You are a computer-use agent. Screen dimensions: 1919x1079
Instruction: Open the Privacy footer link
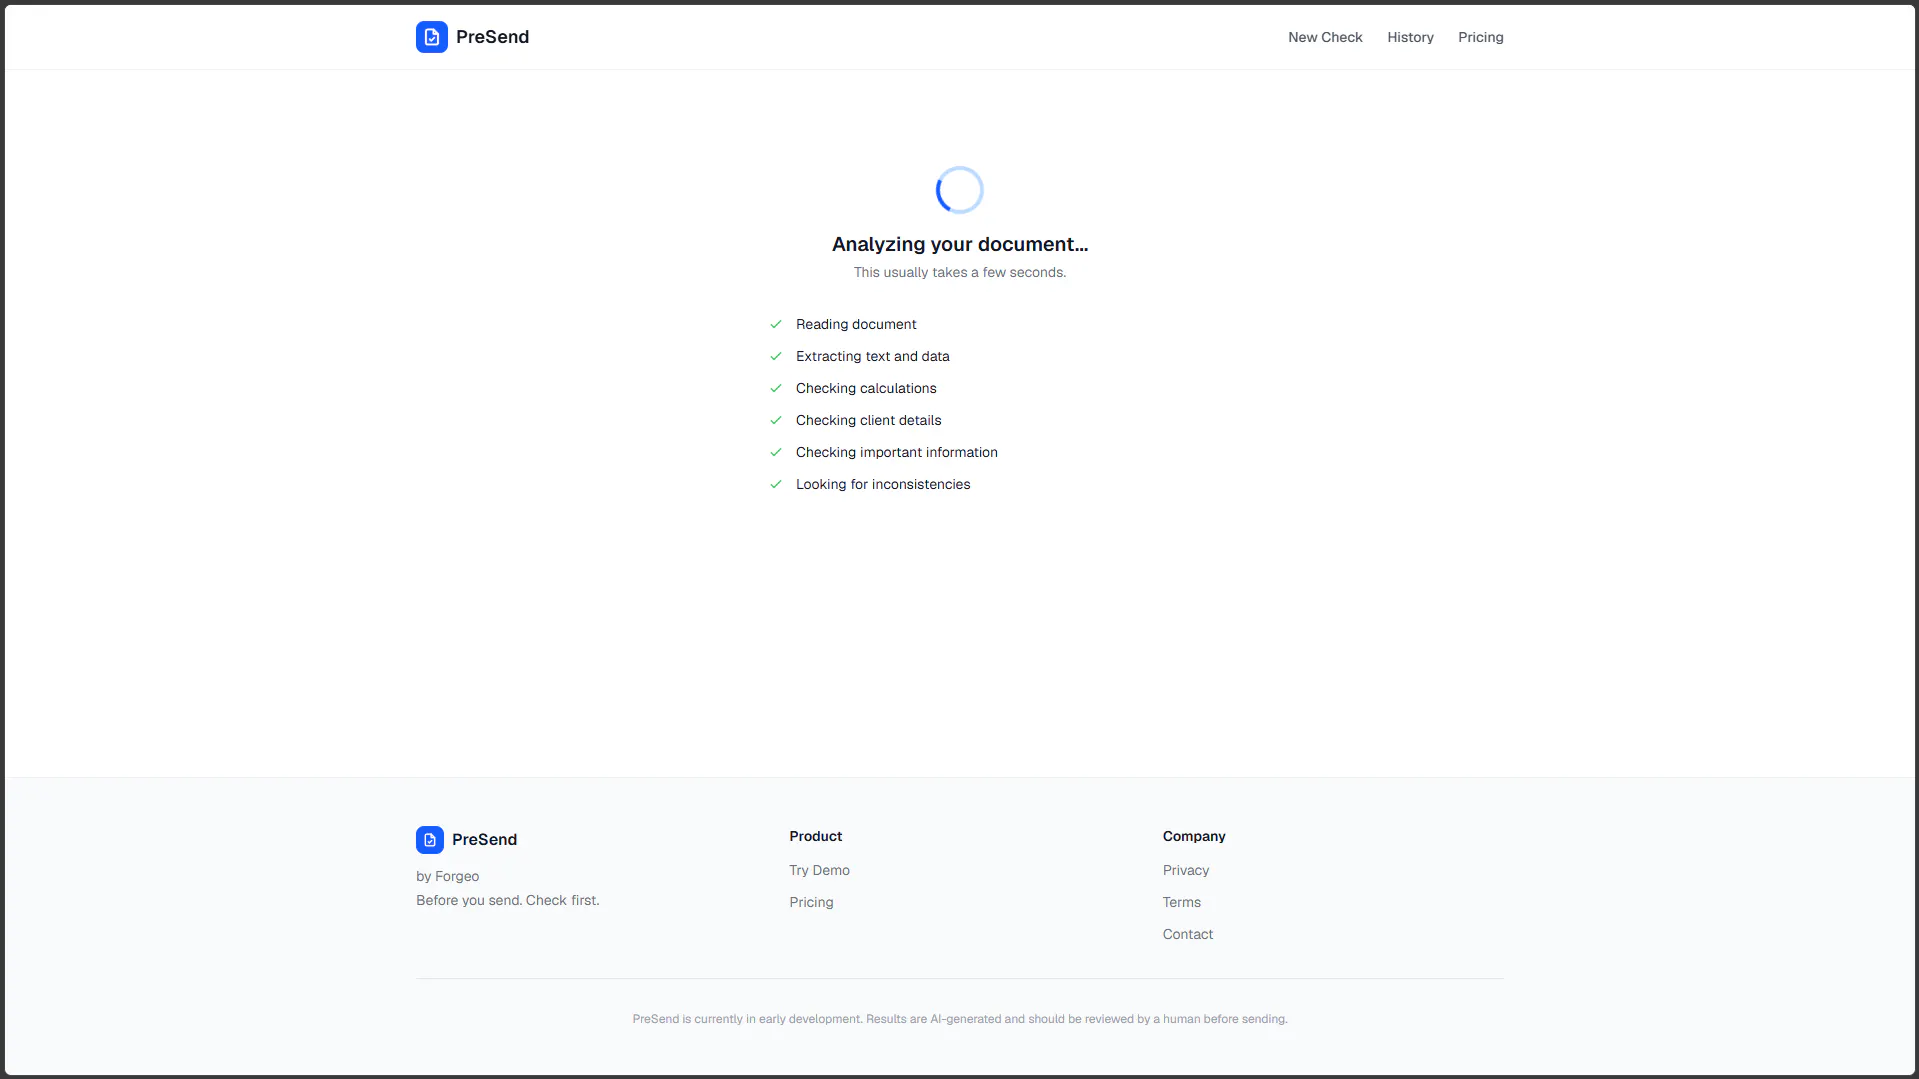pos(1185,870)
